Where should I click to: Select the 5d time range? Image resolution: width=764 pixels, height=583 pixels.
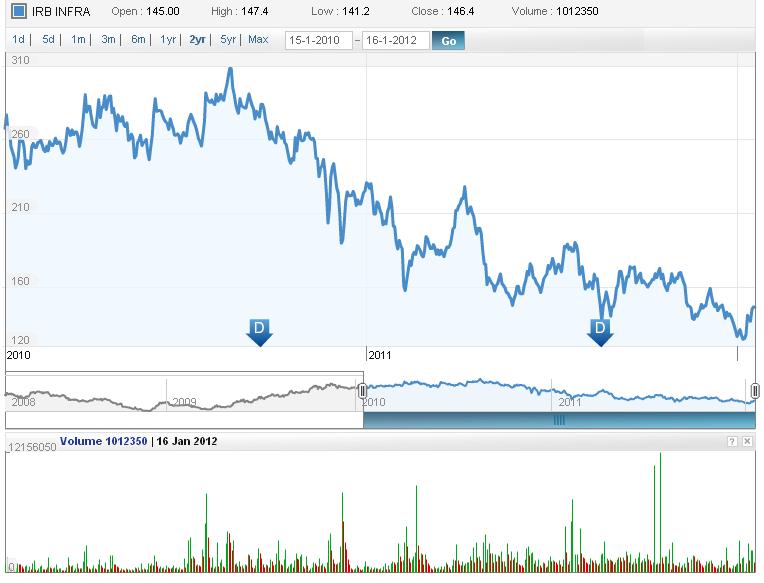pos(48,40)
